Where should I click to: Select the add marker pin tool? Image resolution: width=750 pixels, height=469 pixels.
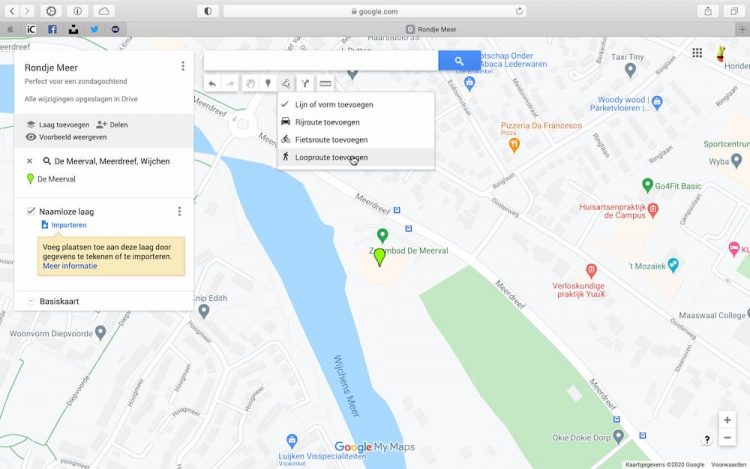[268, 84]
